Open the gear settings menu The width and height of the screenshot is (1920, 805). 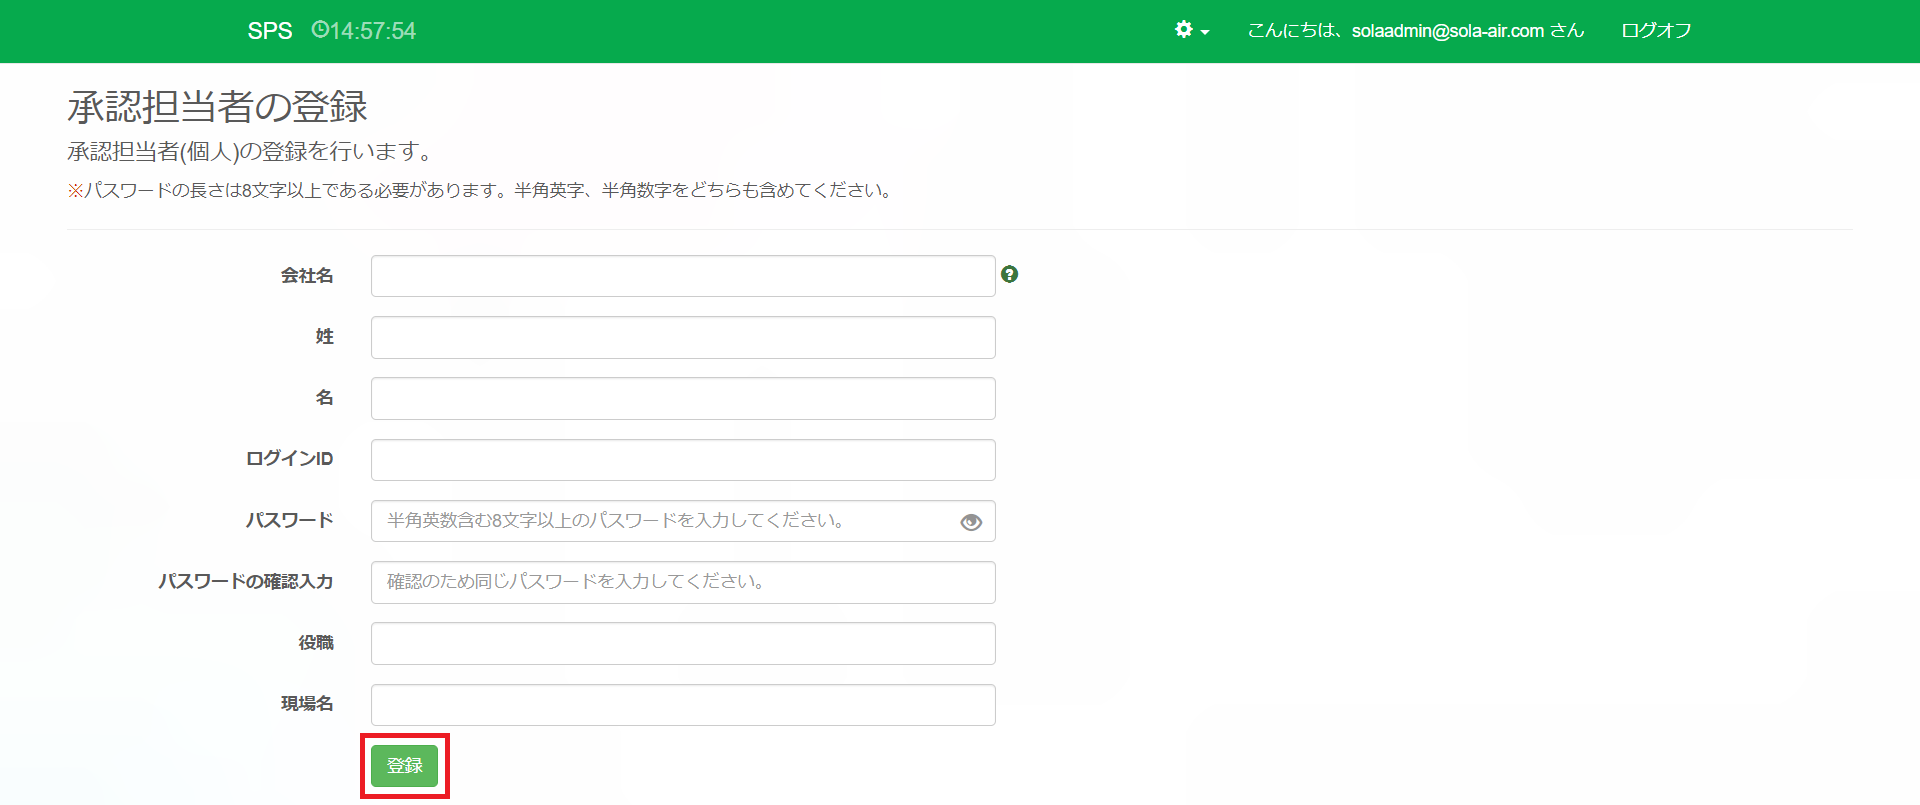1184,30
